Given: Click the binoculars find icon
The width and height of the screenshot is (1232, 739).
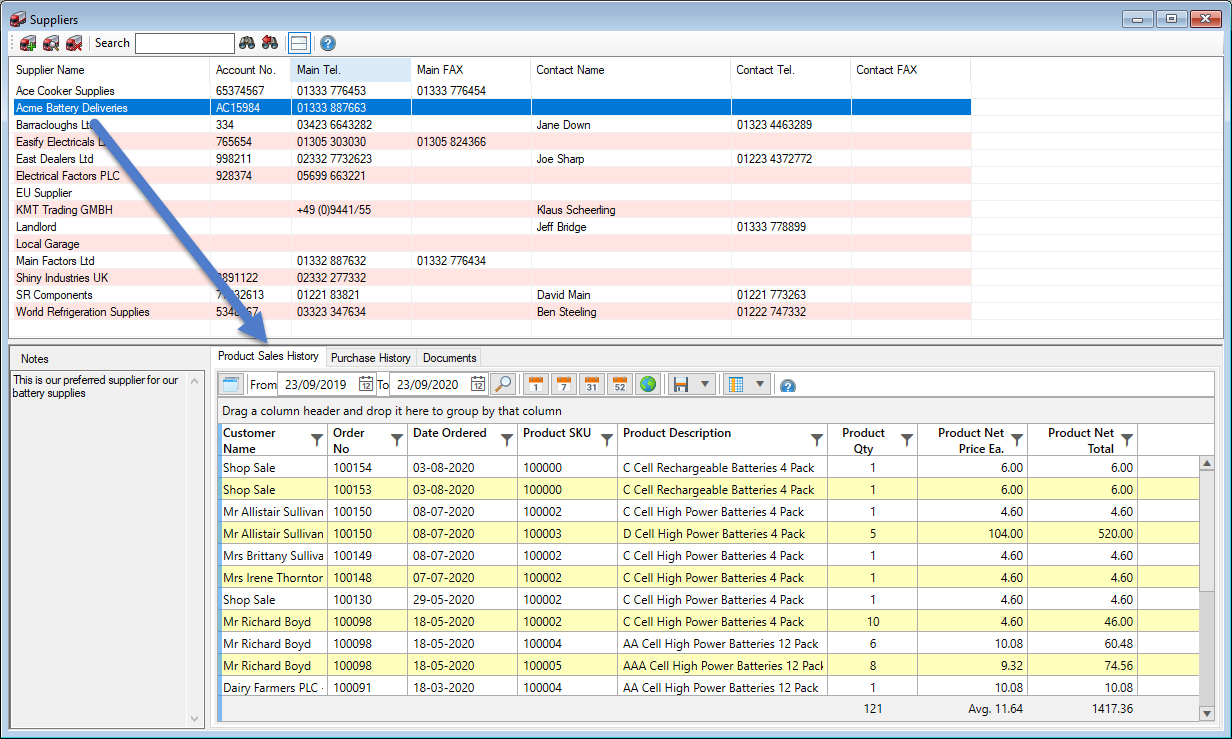Looking at the screenshot, I should pos(246,43).
